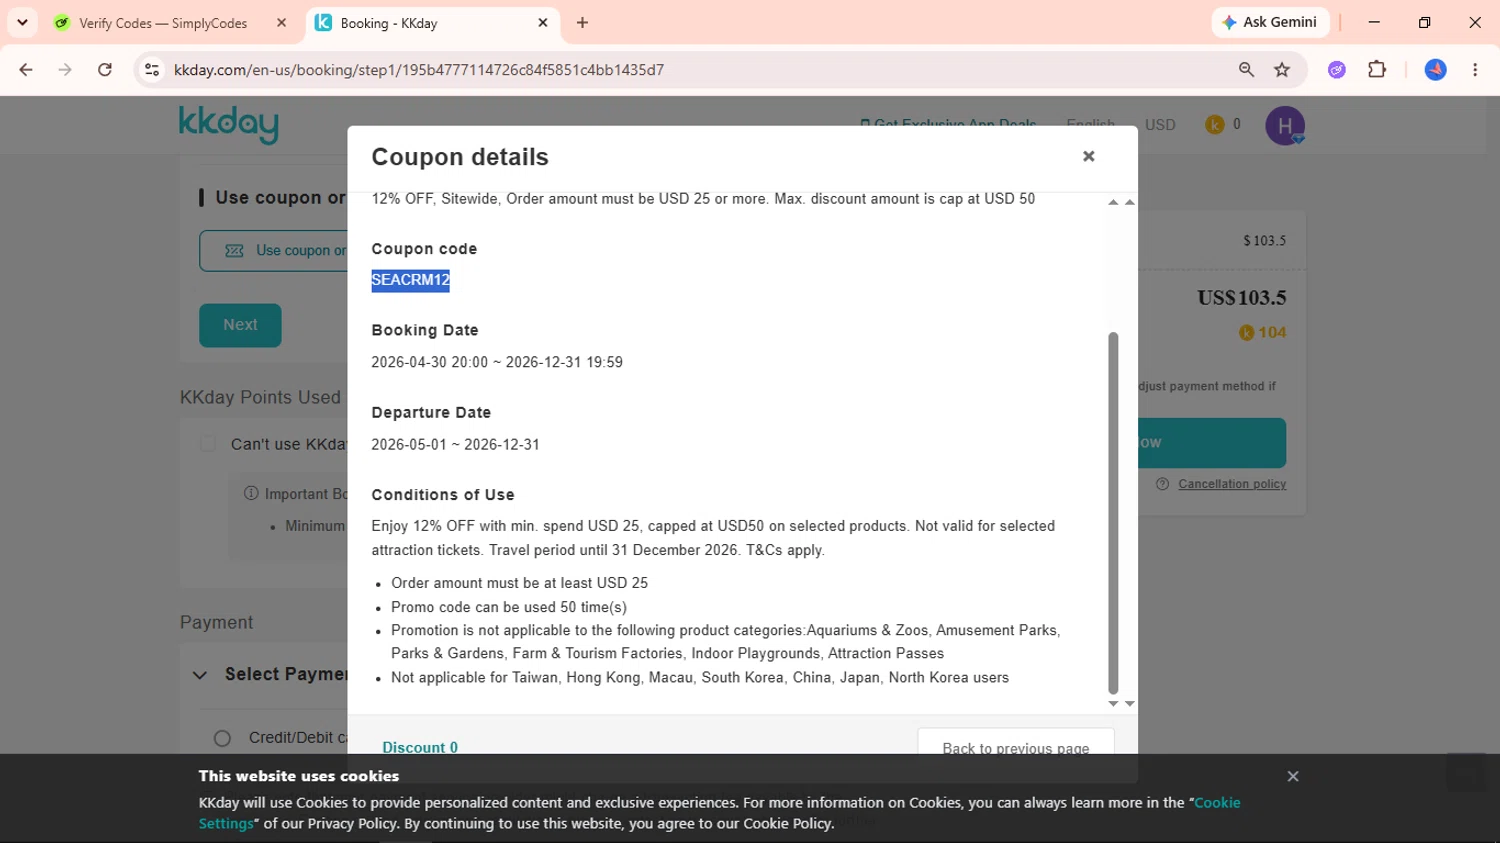Click the KKday points coin in header
The width and height of the screenshot is (1500, 843).
click(x=1215, y=124)
